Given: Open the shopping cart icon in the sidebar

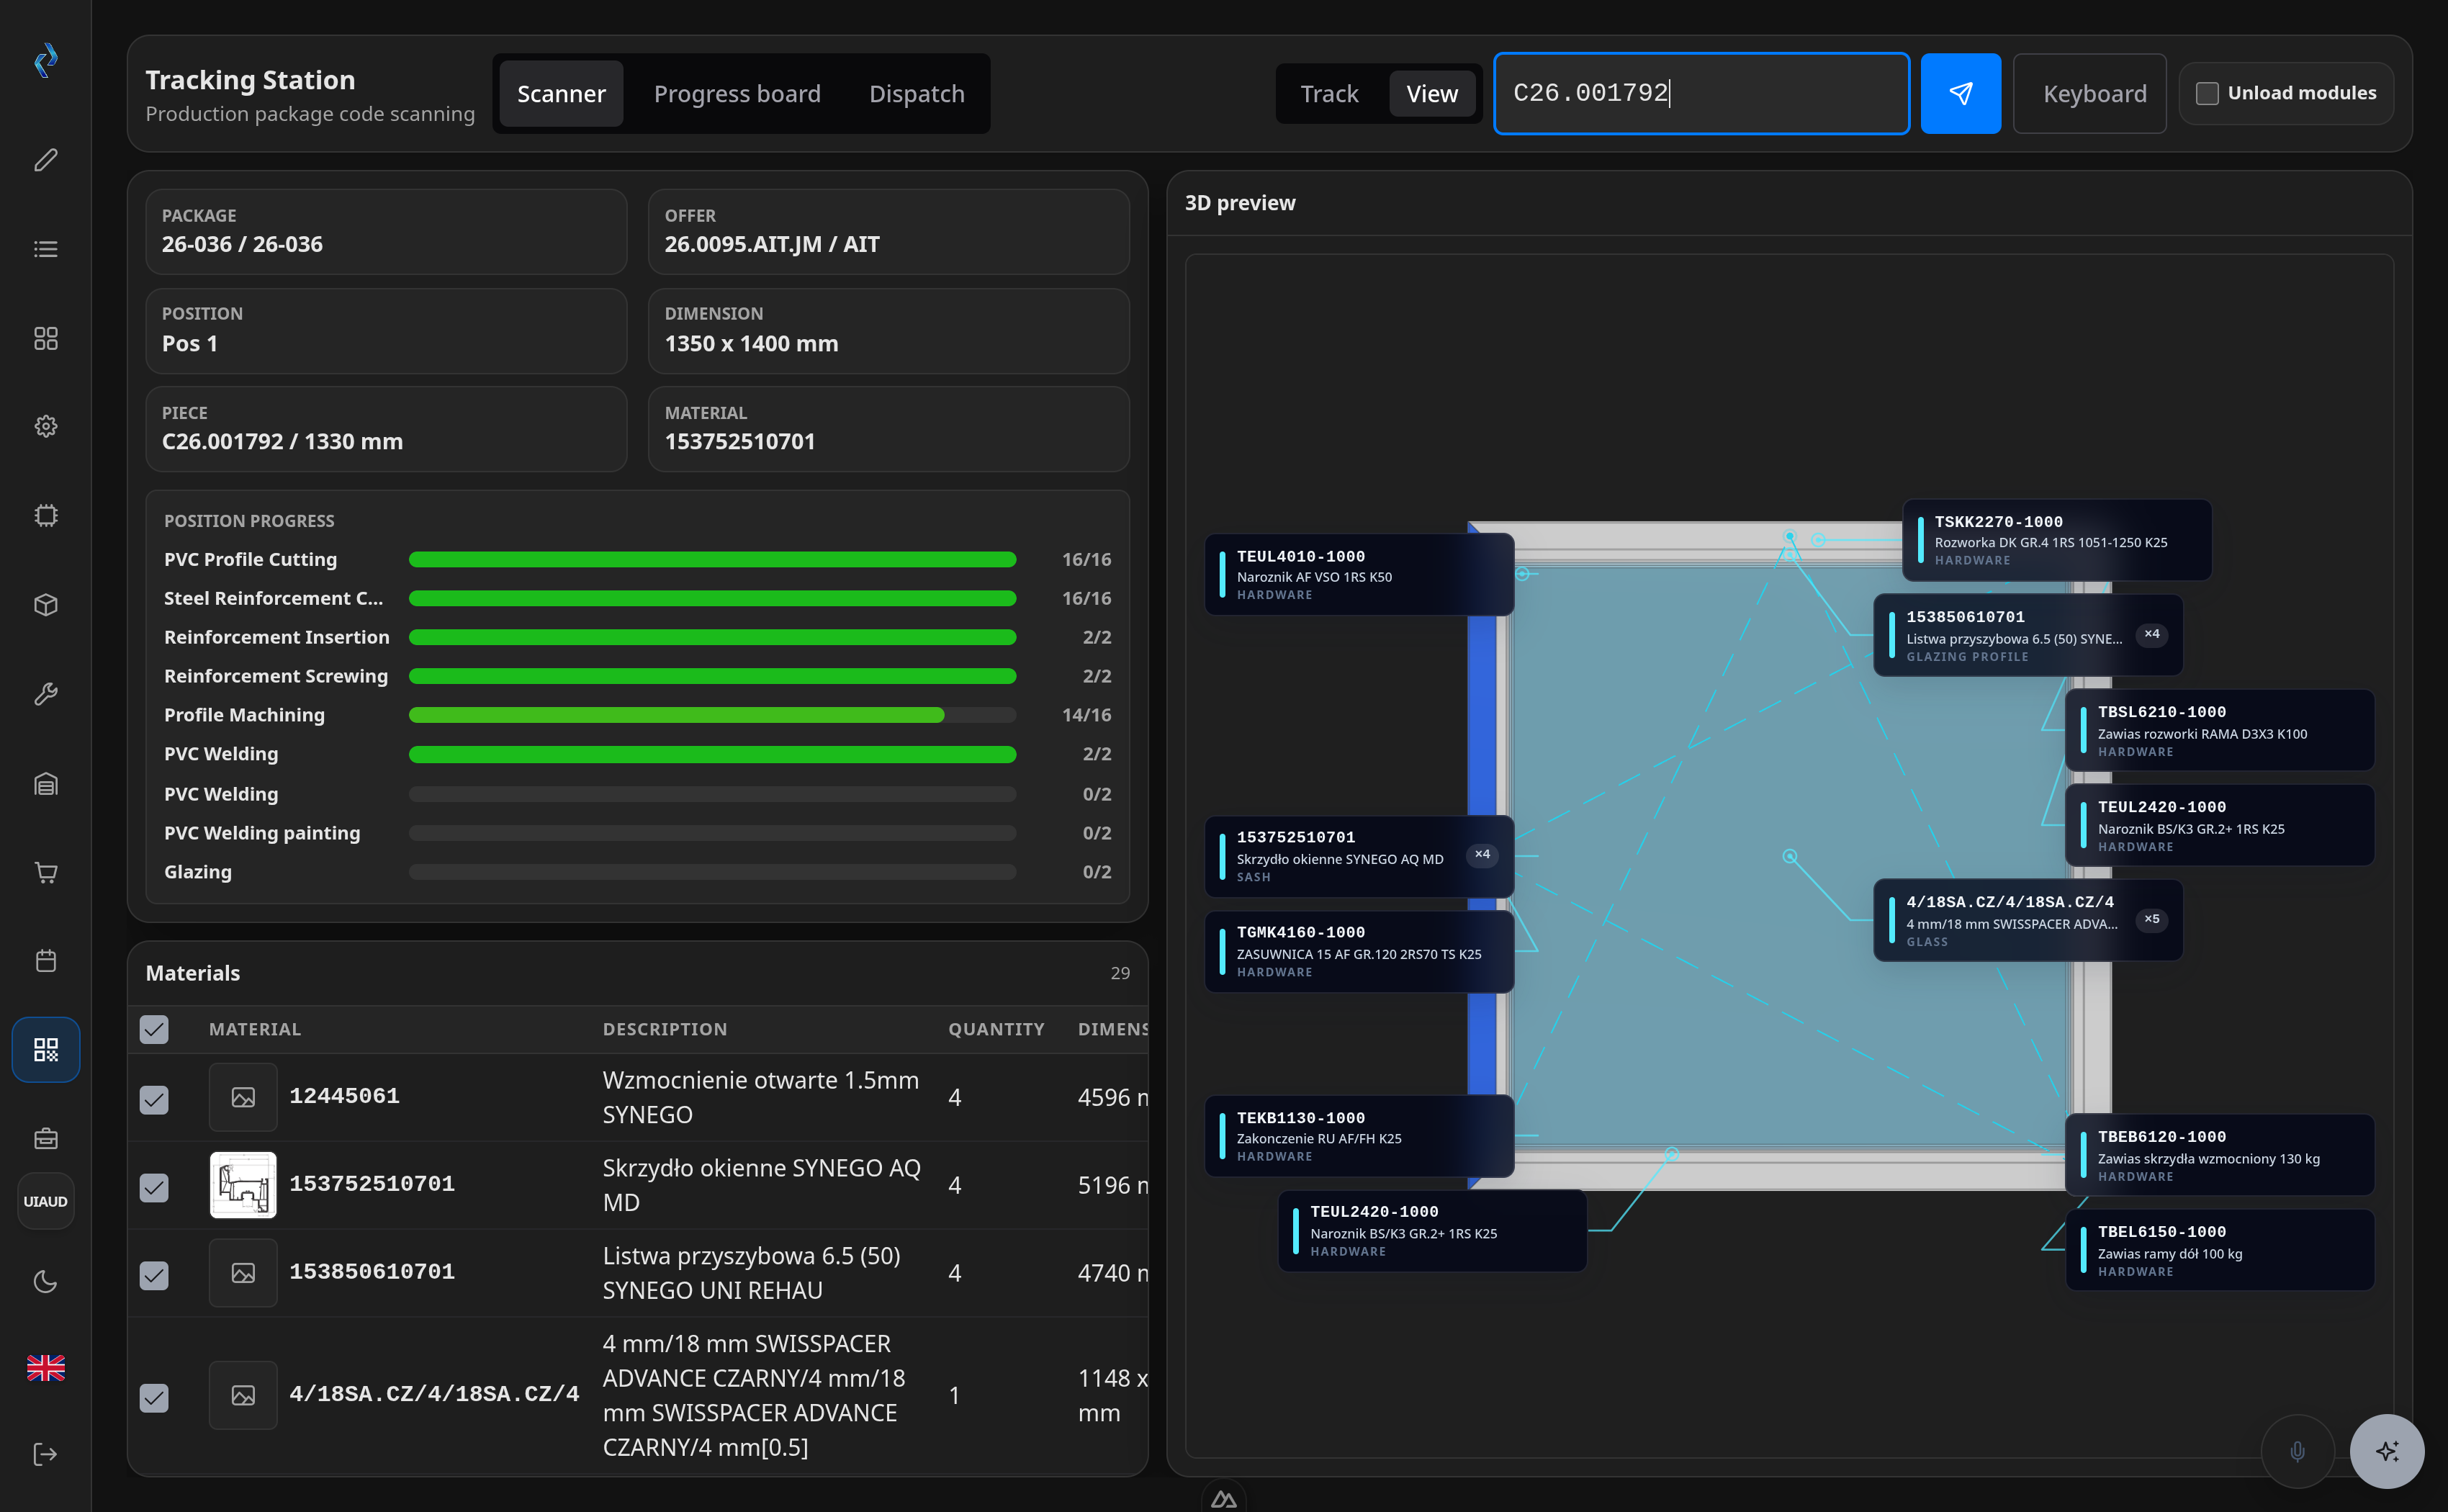Looking at the screenshot, I should pos(45,872).
